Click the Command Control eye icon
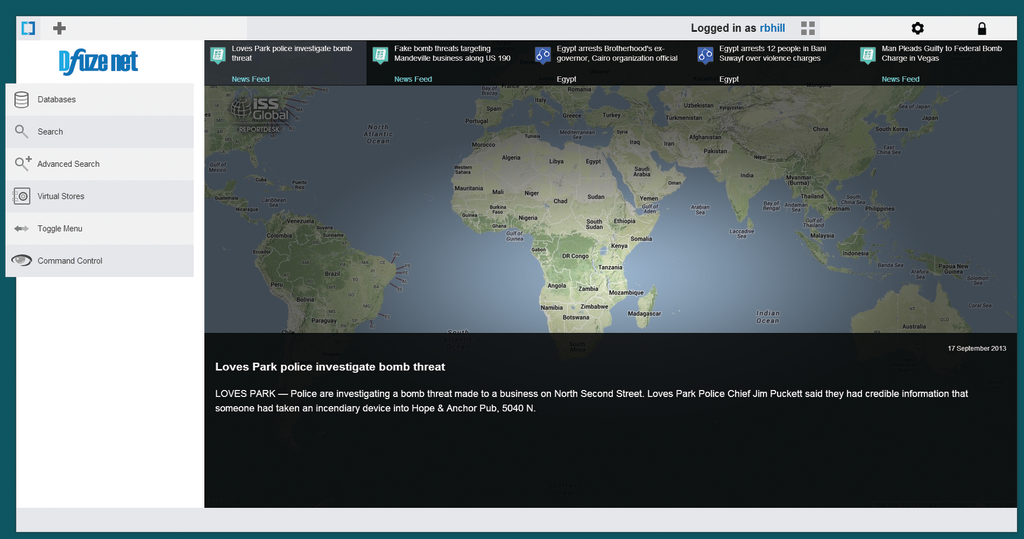The height and width of the screenshot is (539, 1024). click(21, 260)
